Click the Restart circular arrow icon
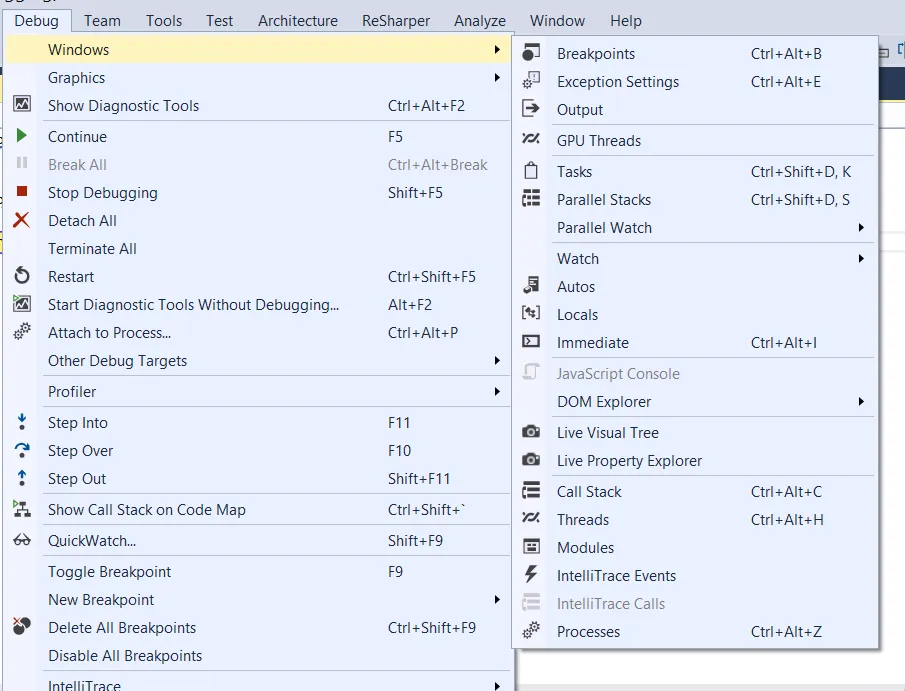Viewport: 905px width, 691px height. [x=22, y=277]
